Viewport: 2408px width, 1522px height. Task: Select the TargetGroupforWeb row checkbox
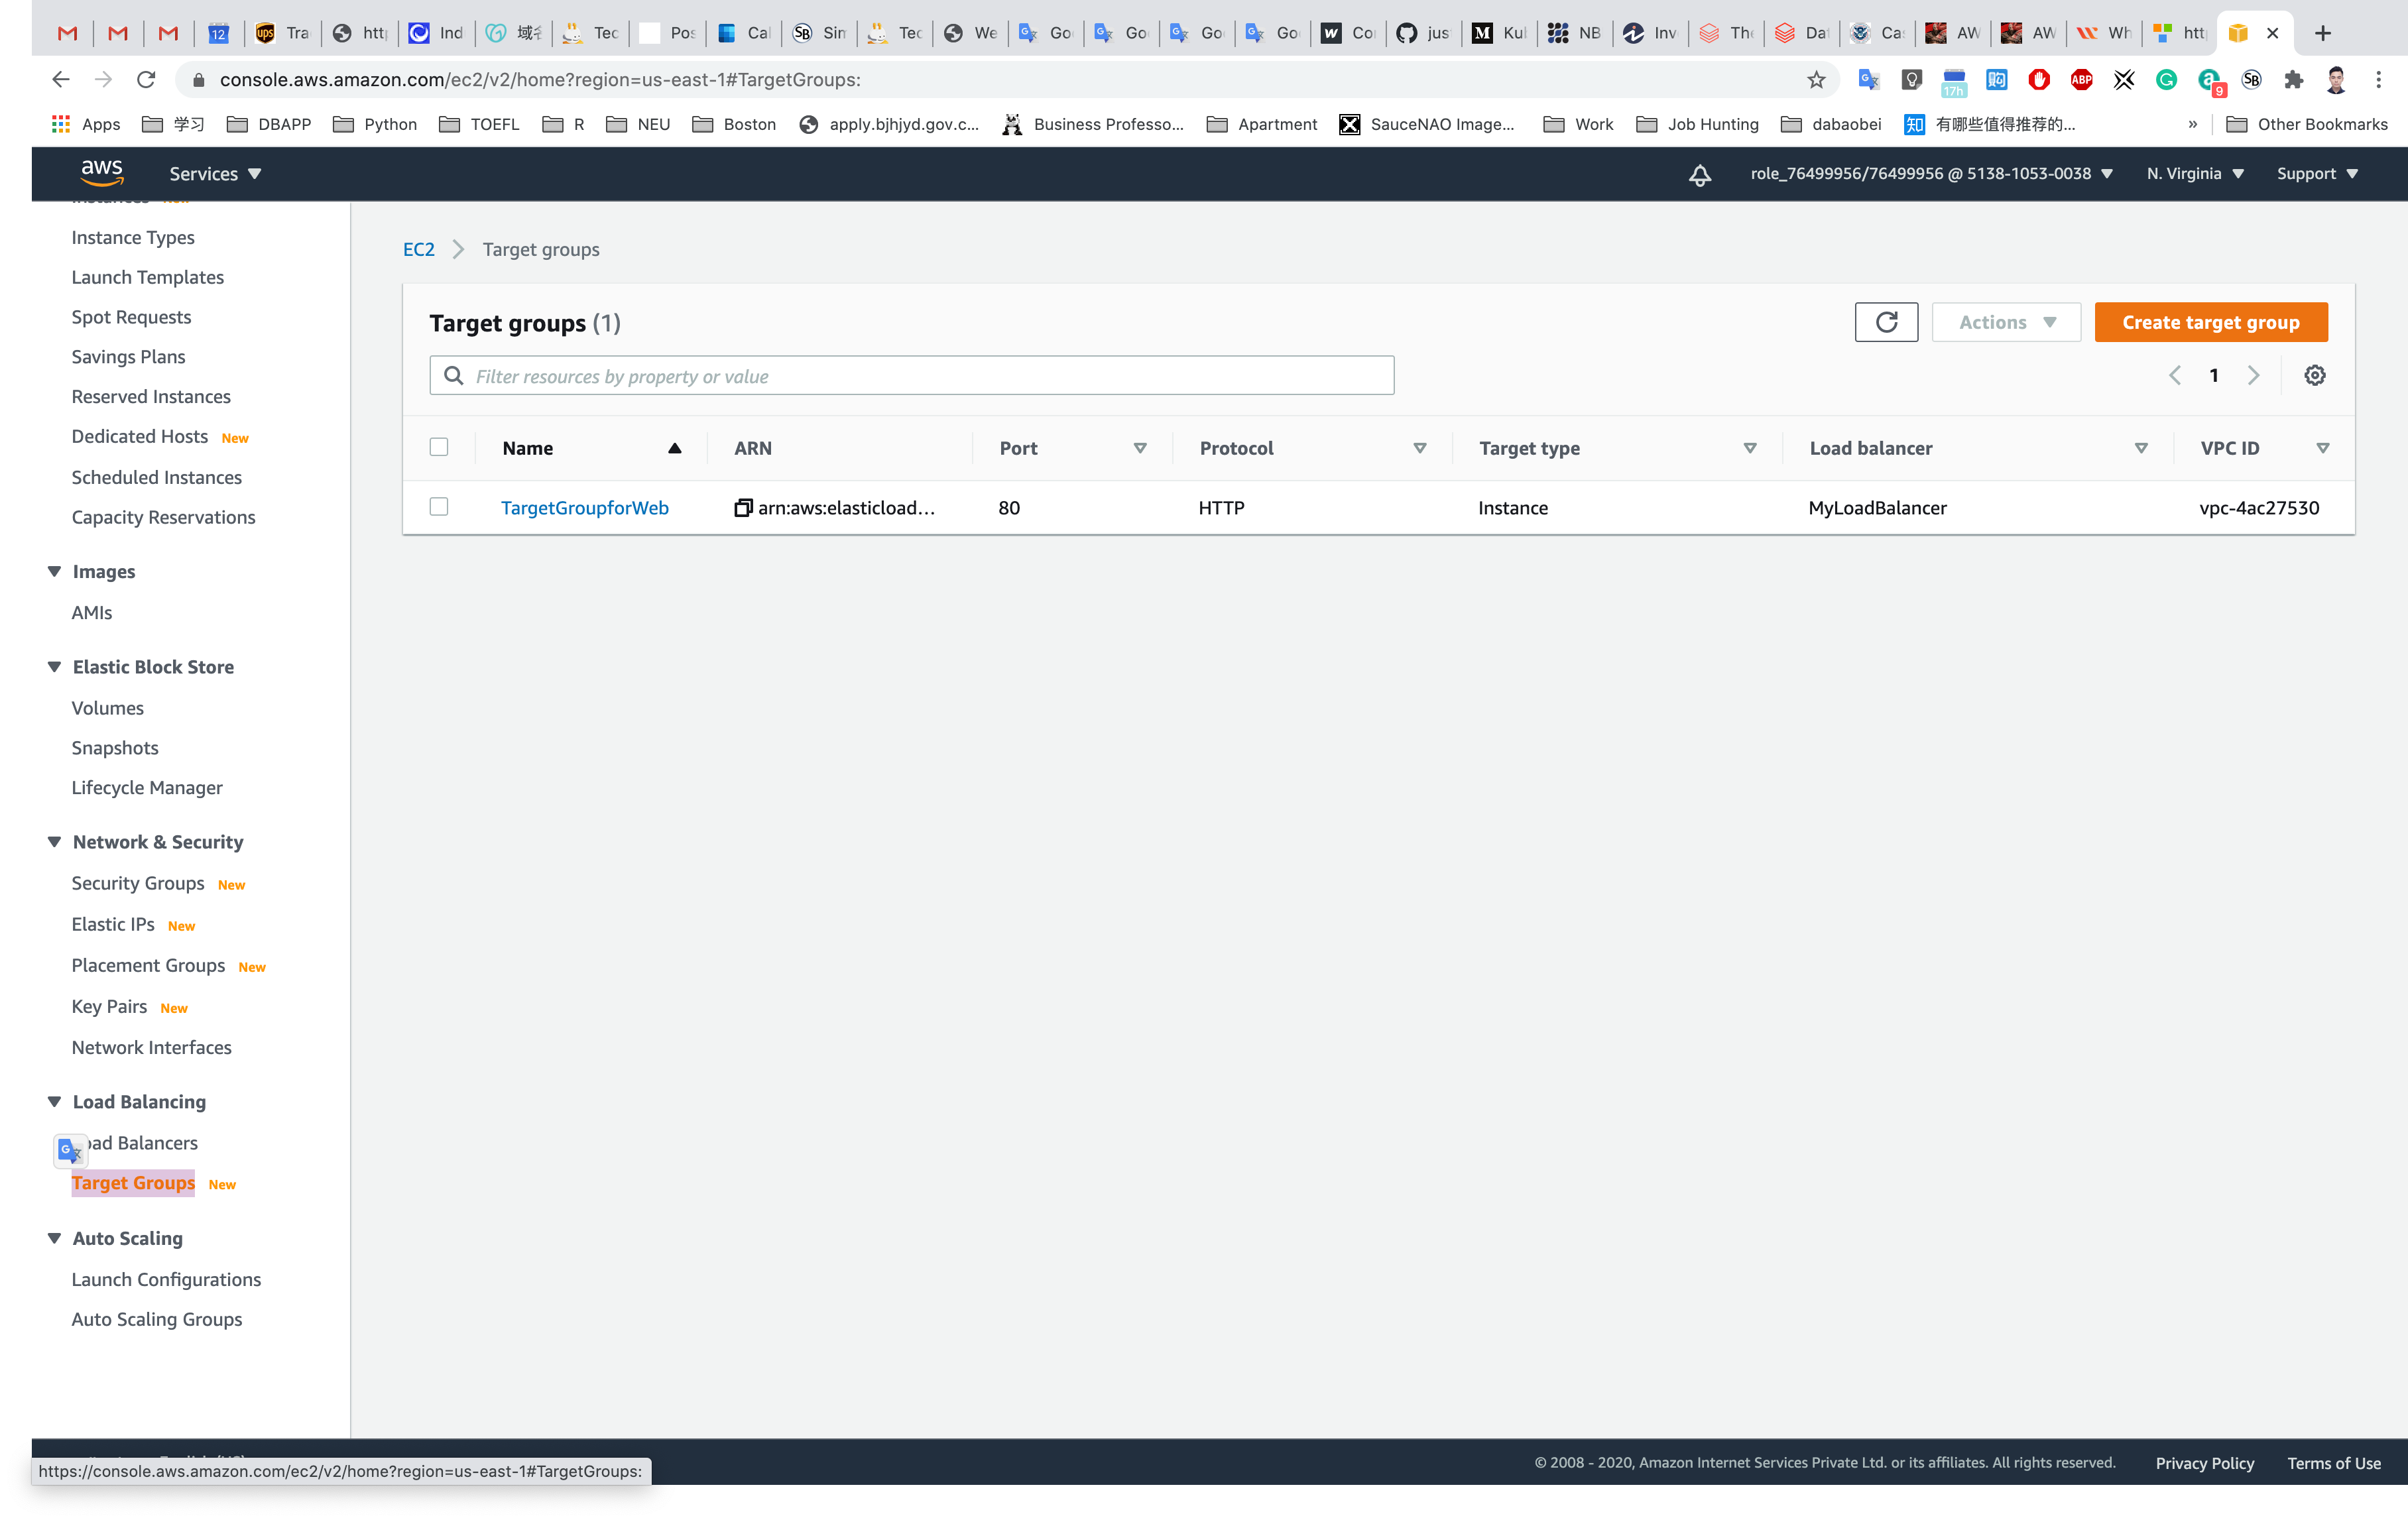click(x=439, y=507)
